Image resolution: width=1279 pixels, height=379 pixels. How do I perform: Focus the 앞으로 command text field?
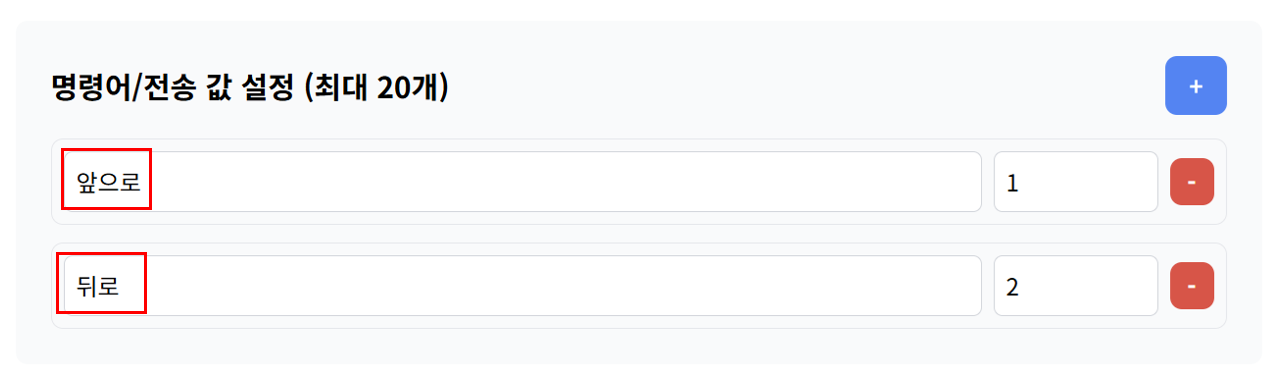522,182
